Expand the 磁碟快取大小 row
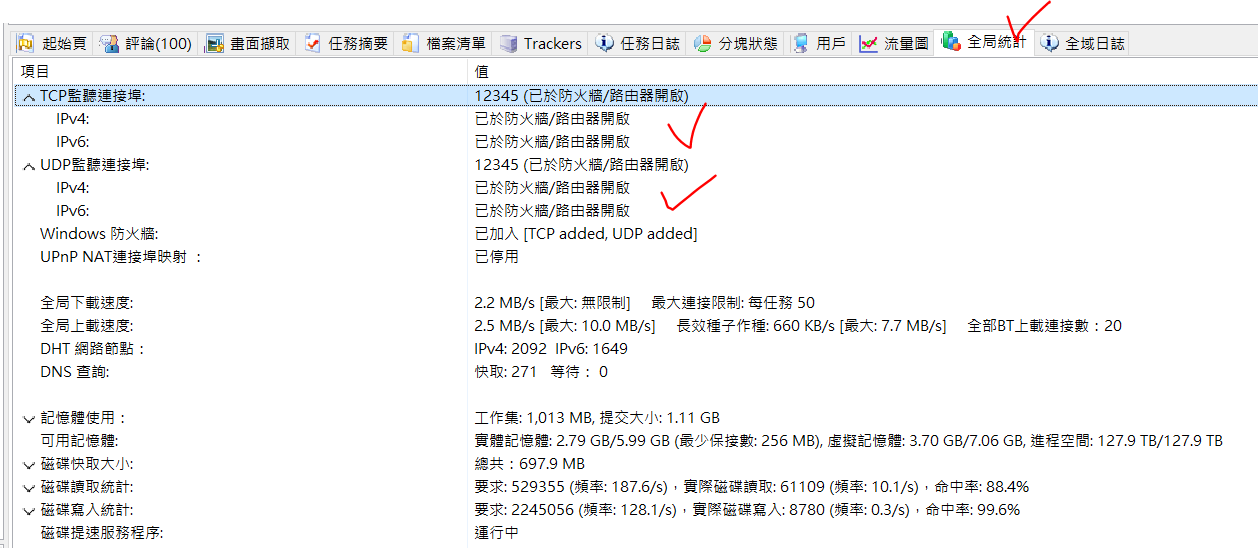Viewport: 1258px width, 548px height. [29, 464]
